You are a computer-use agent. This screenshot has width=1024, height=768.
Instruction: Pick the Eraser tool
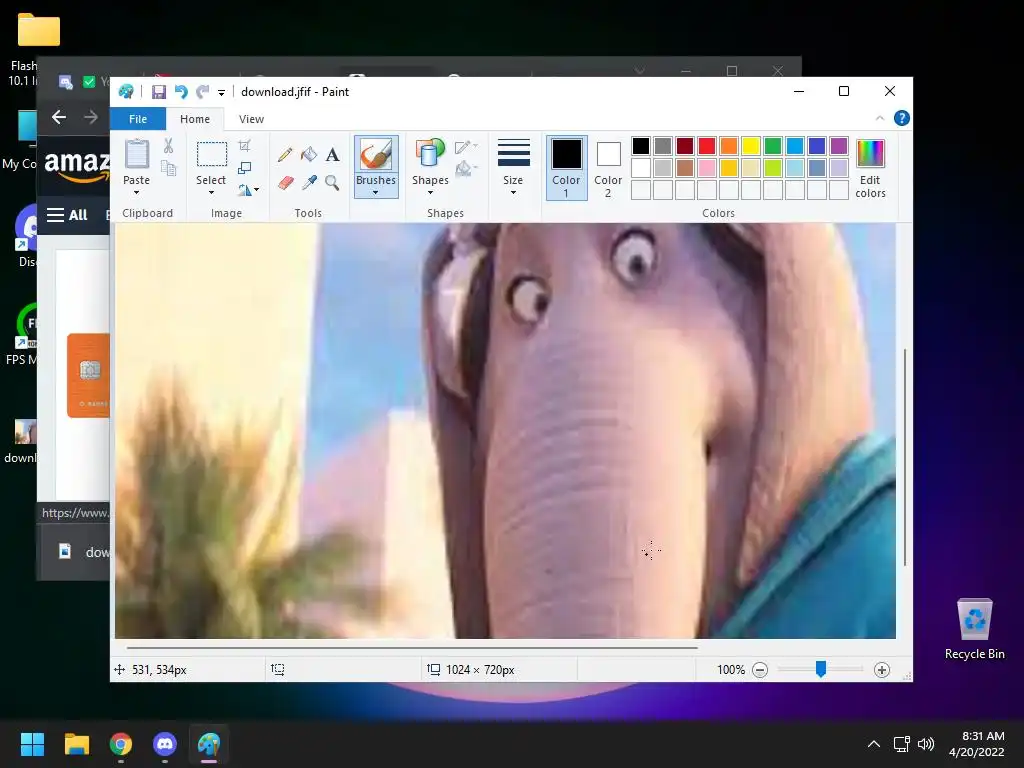point(285,182)
